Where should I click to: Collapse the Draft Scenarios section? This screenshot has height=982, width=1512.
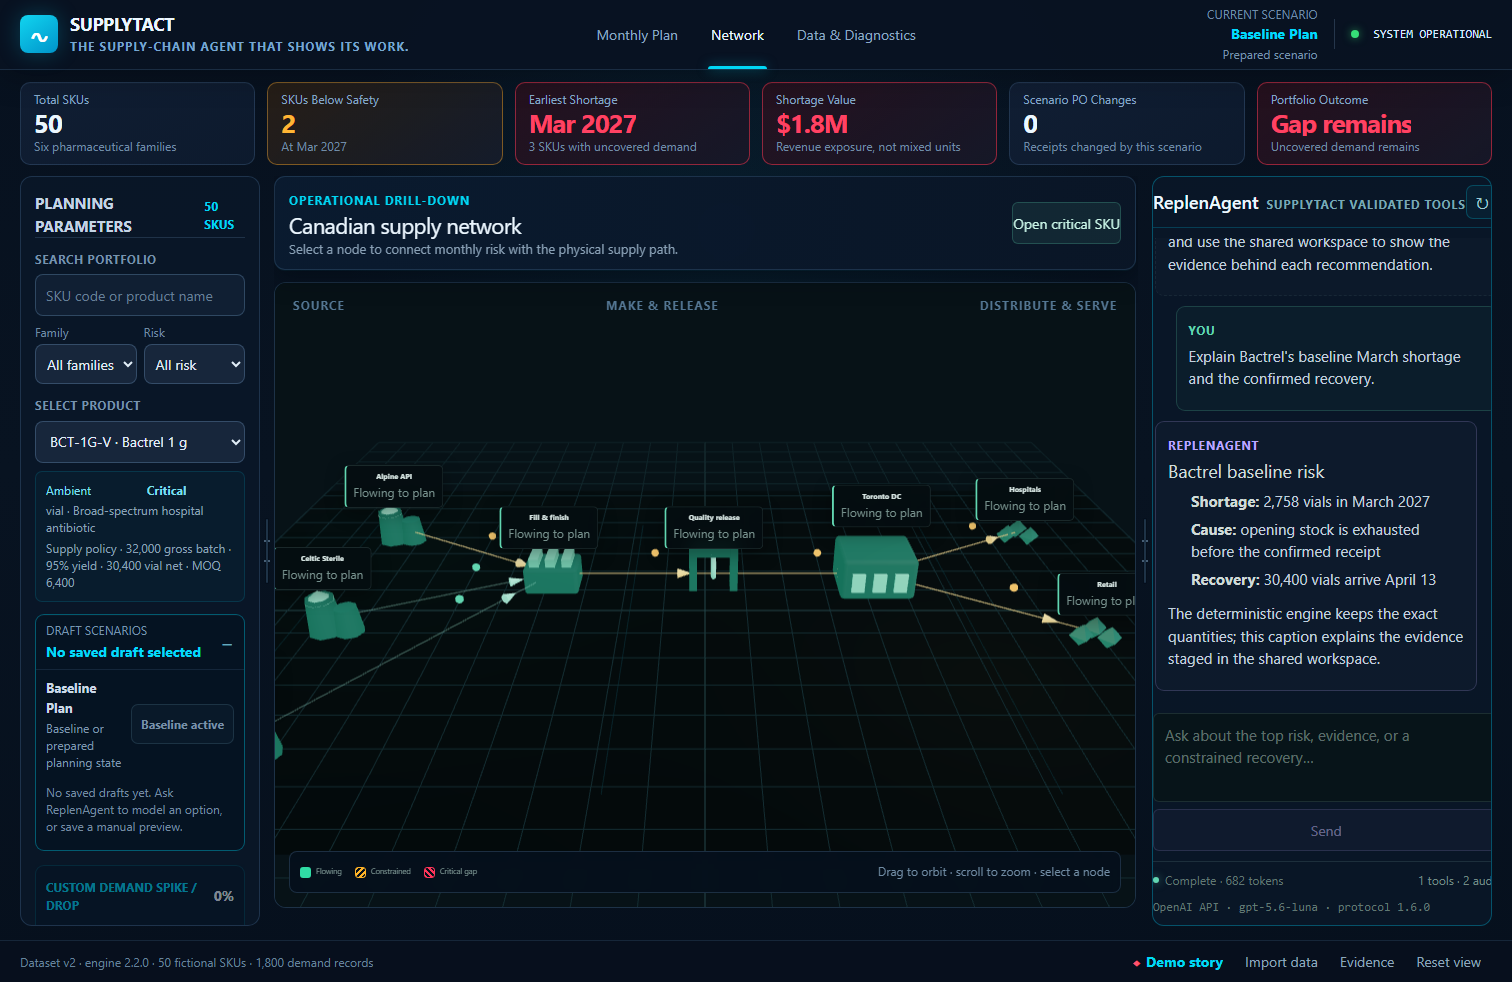[227, 645]
